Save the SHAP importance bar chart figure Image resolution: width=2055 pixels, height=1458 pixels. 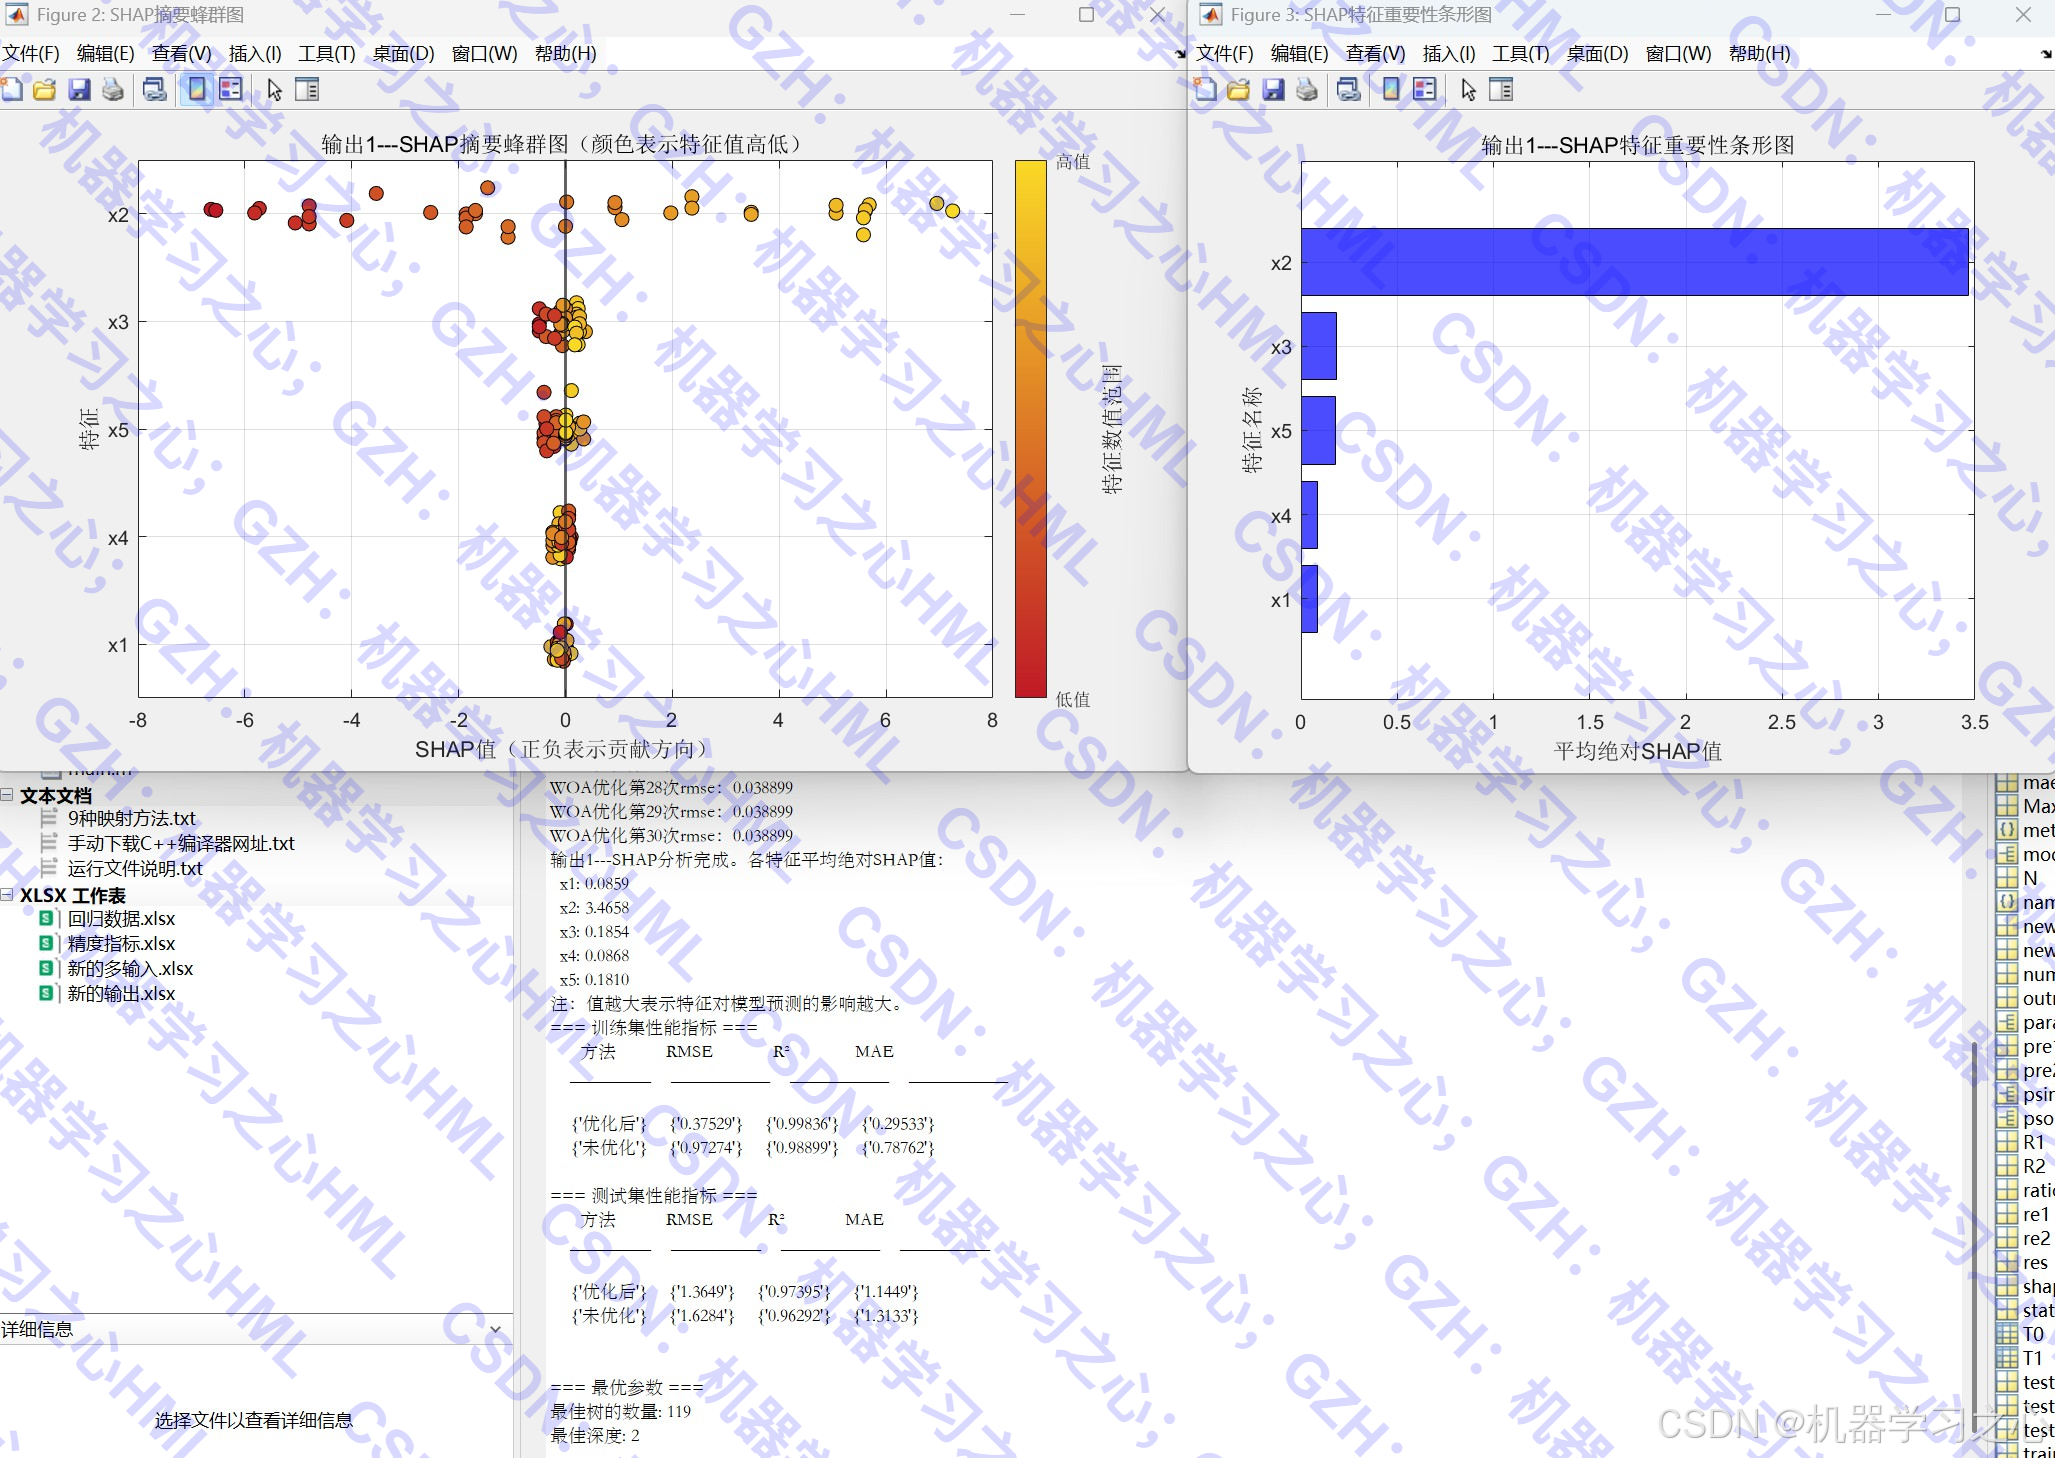click(1272, 89)
